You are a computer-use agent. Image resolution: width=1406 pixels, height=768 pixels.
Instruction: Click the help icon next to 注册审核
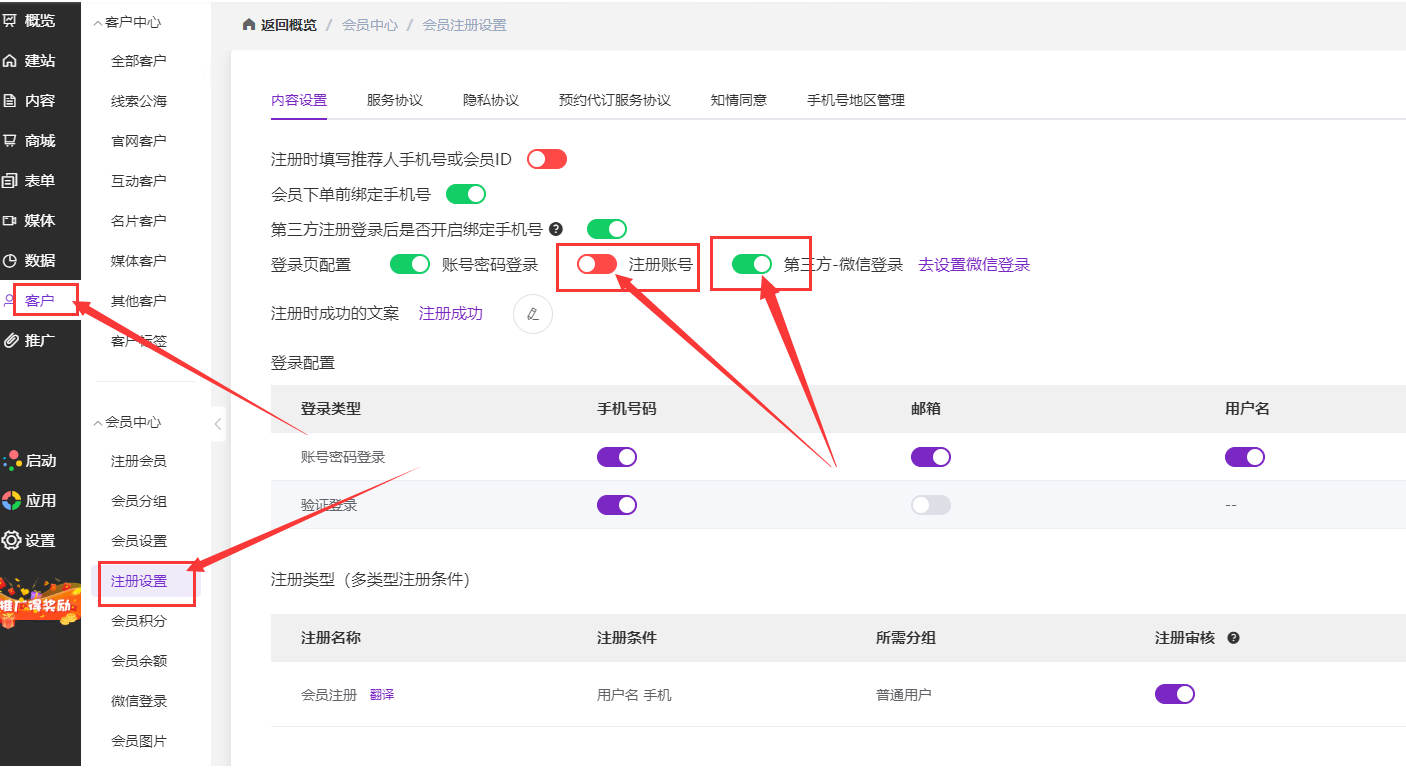point(1233,638)
